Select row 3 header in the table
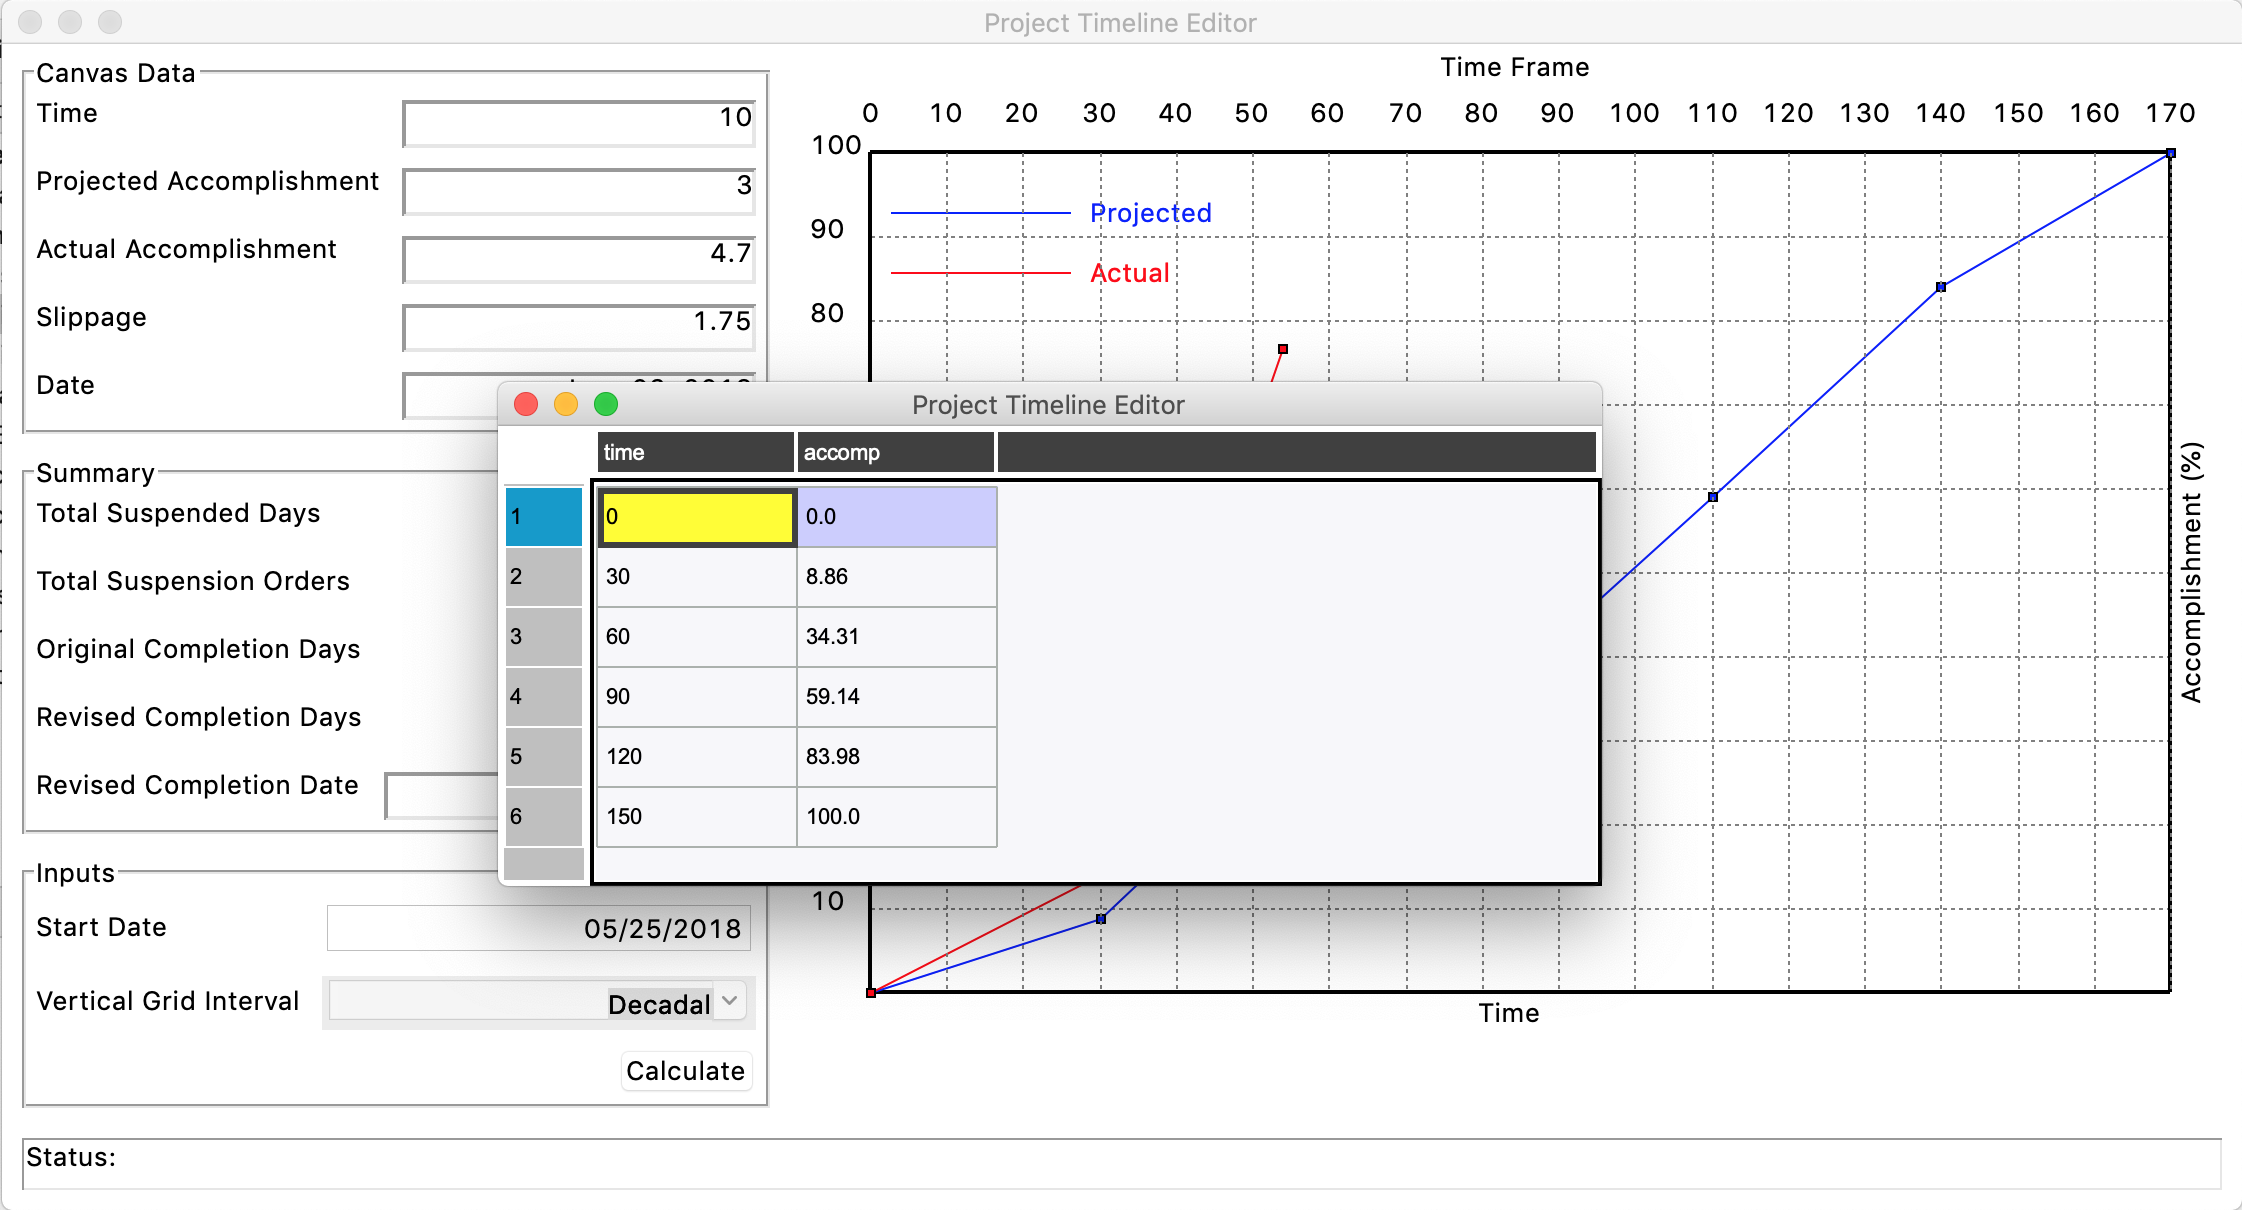This screenshot has height=1210, width=2242. click(543, 637)
